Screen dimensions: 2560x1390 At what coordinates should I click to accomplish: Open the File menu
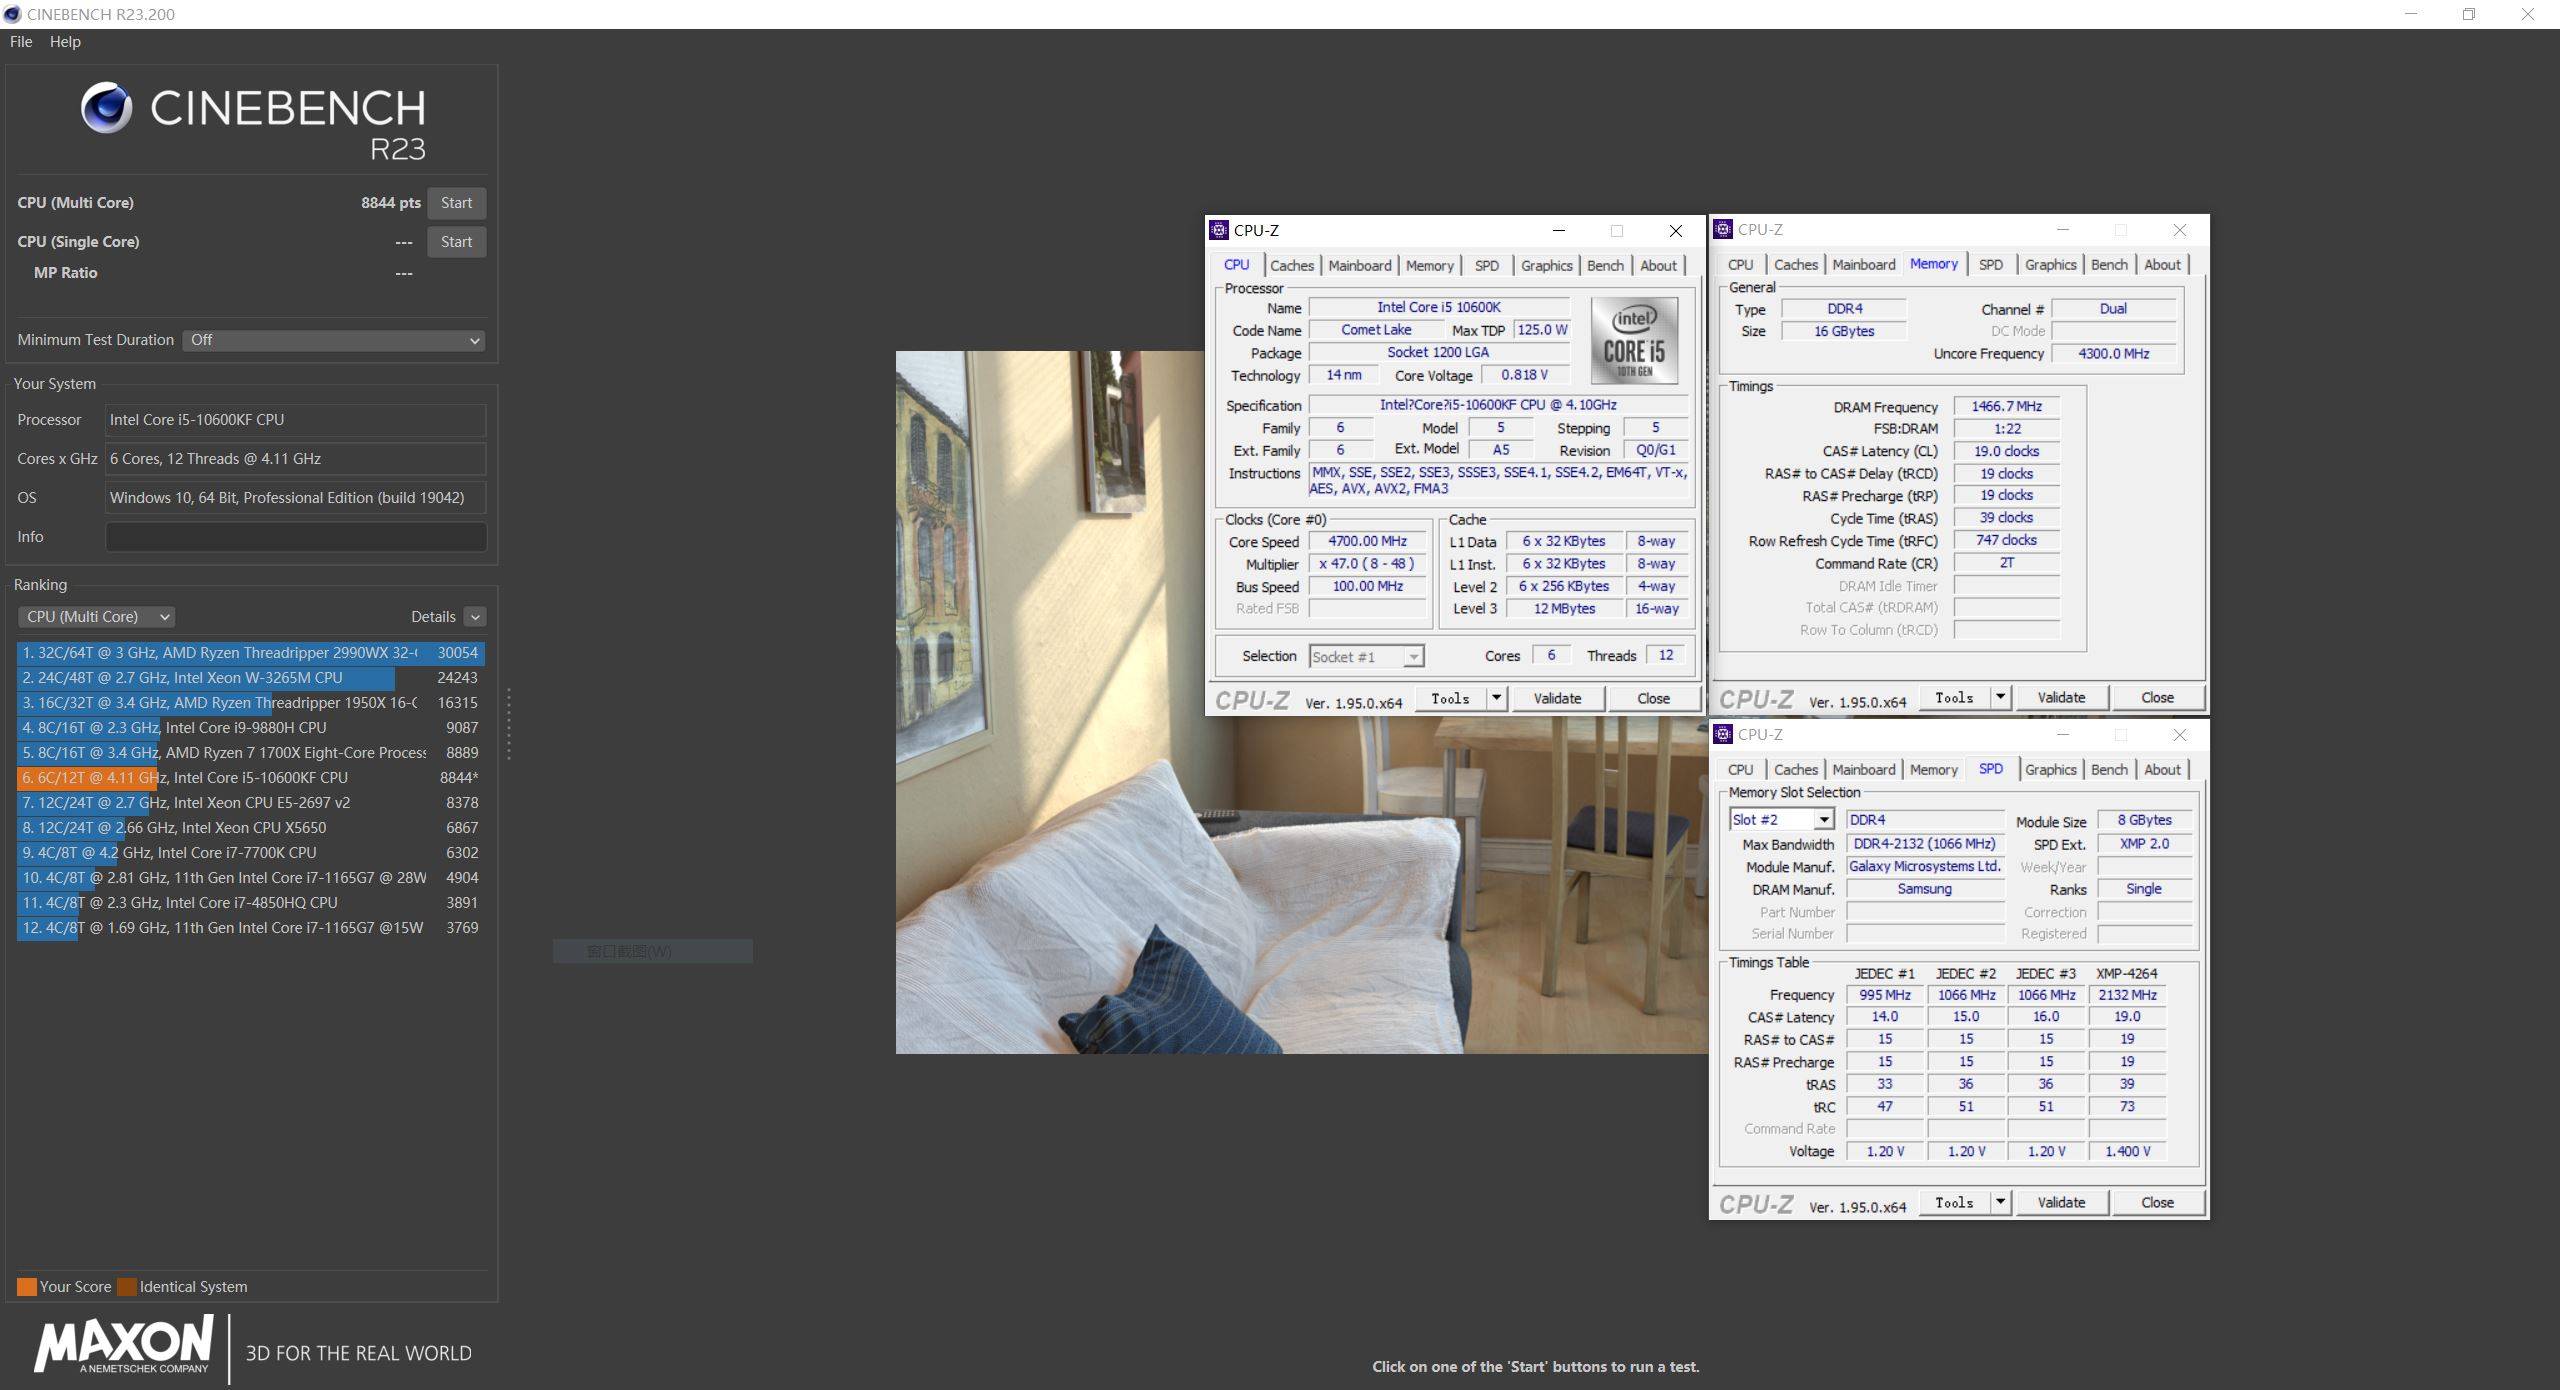coord(21,42)
